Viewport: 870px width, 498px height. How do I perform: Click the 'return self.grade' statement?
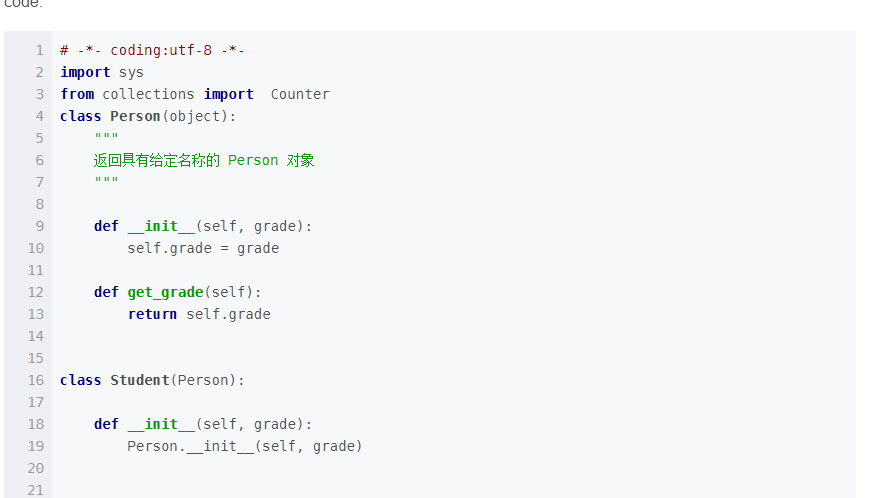coord(199,314)
